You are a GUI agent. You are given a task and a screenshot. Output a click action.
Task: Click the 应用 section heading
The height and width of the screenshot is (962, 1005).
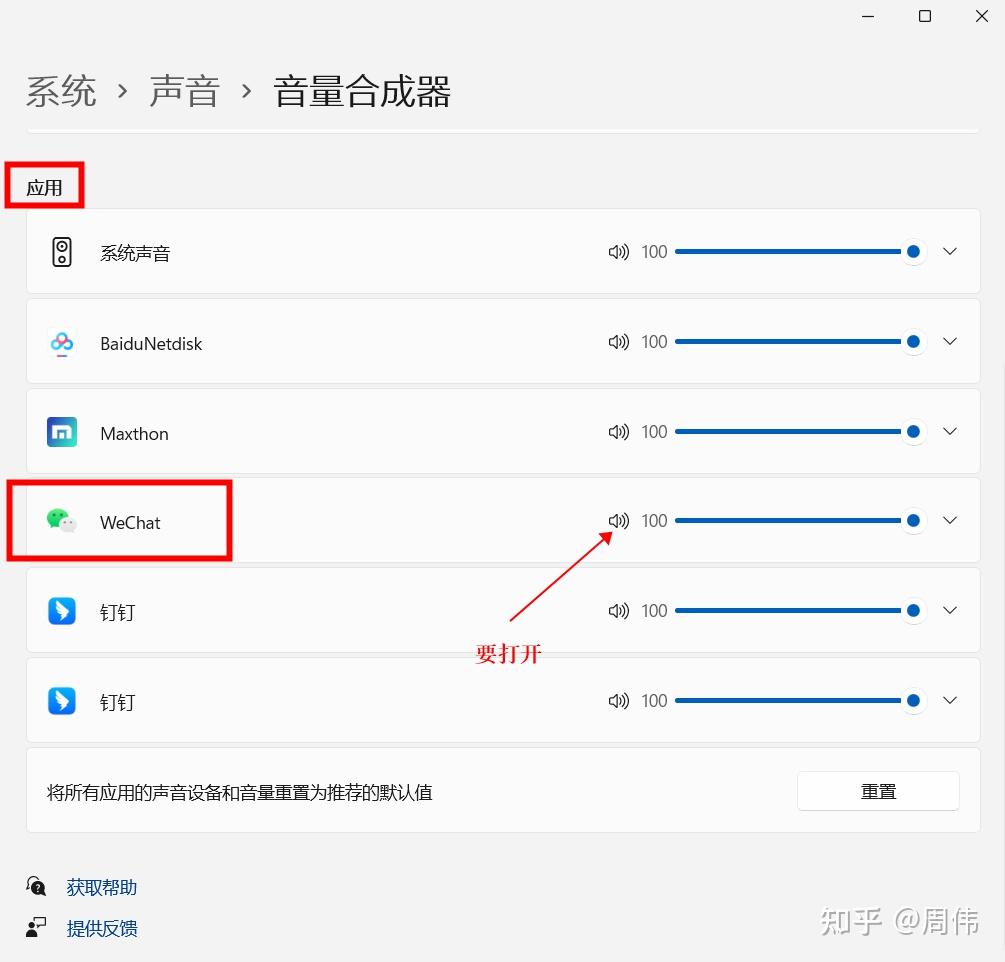pyautogui.click(x=44, y=188)
